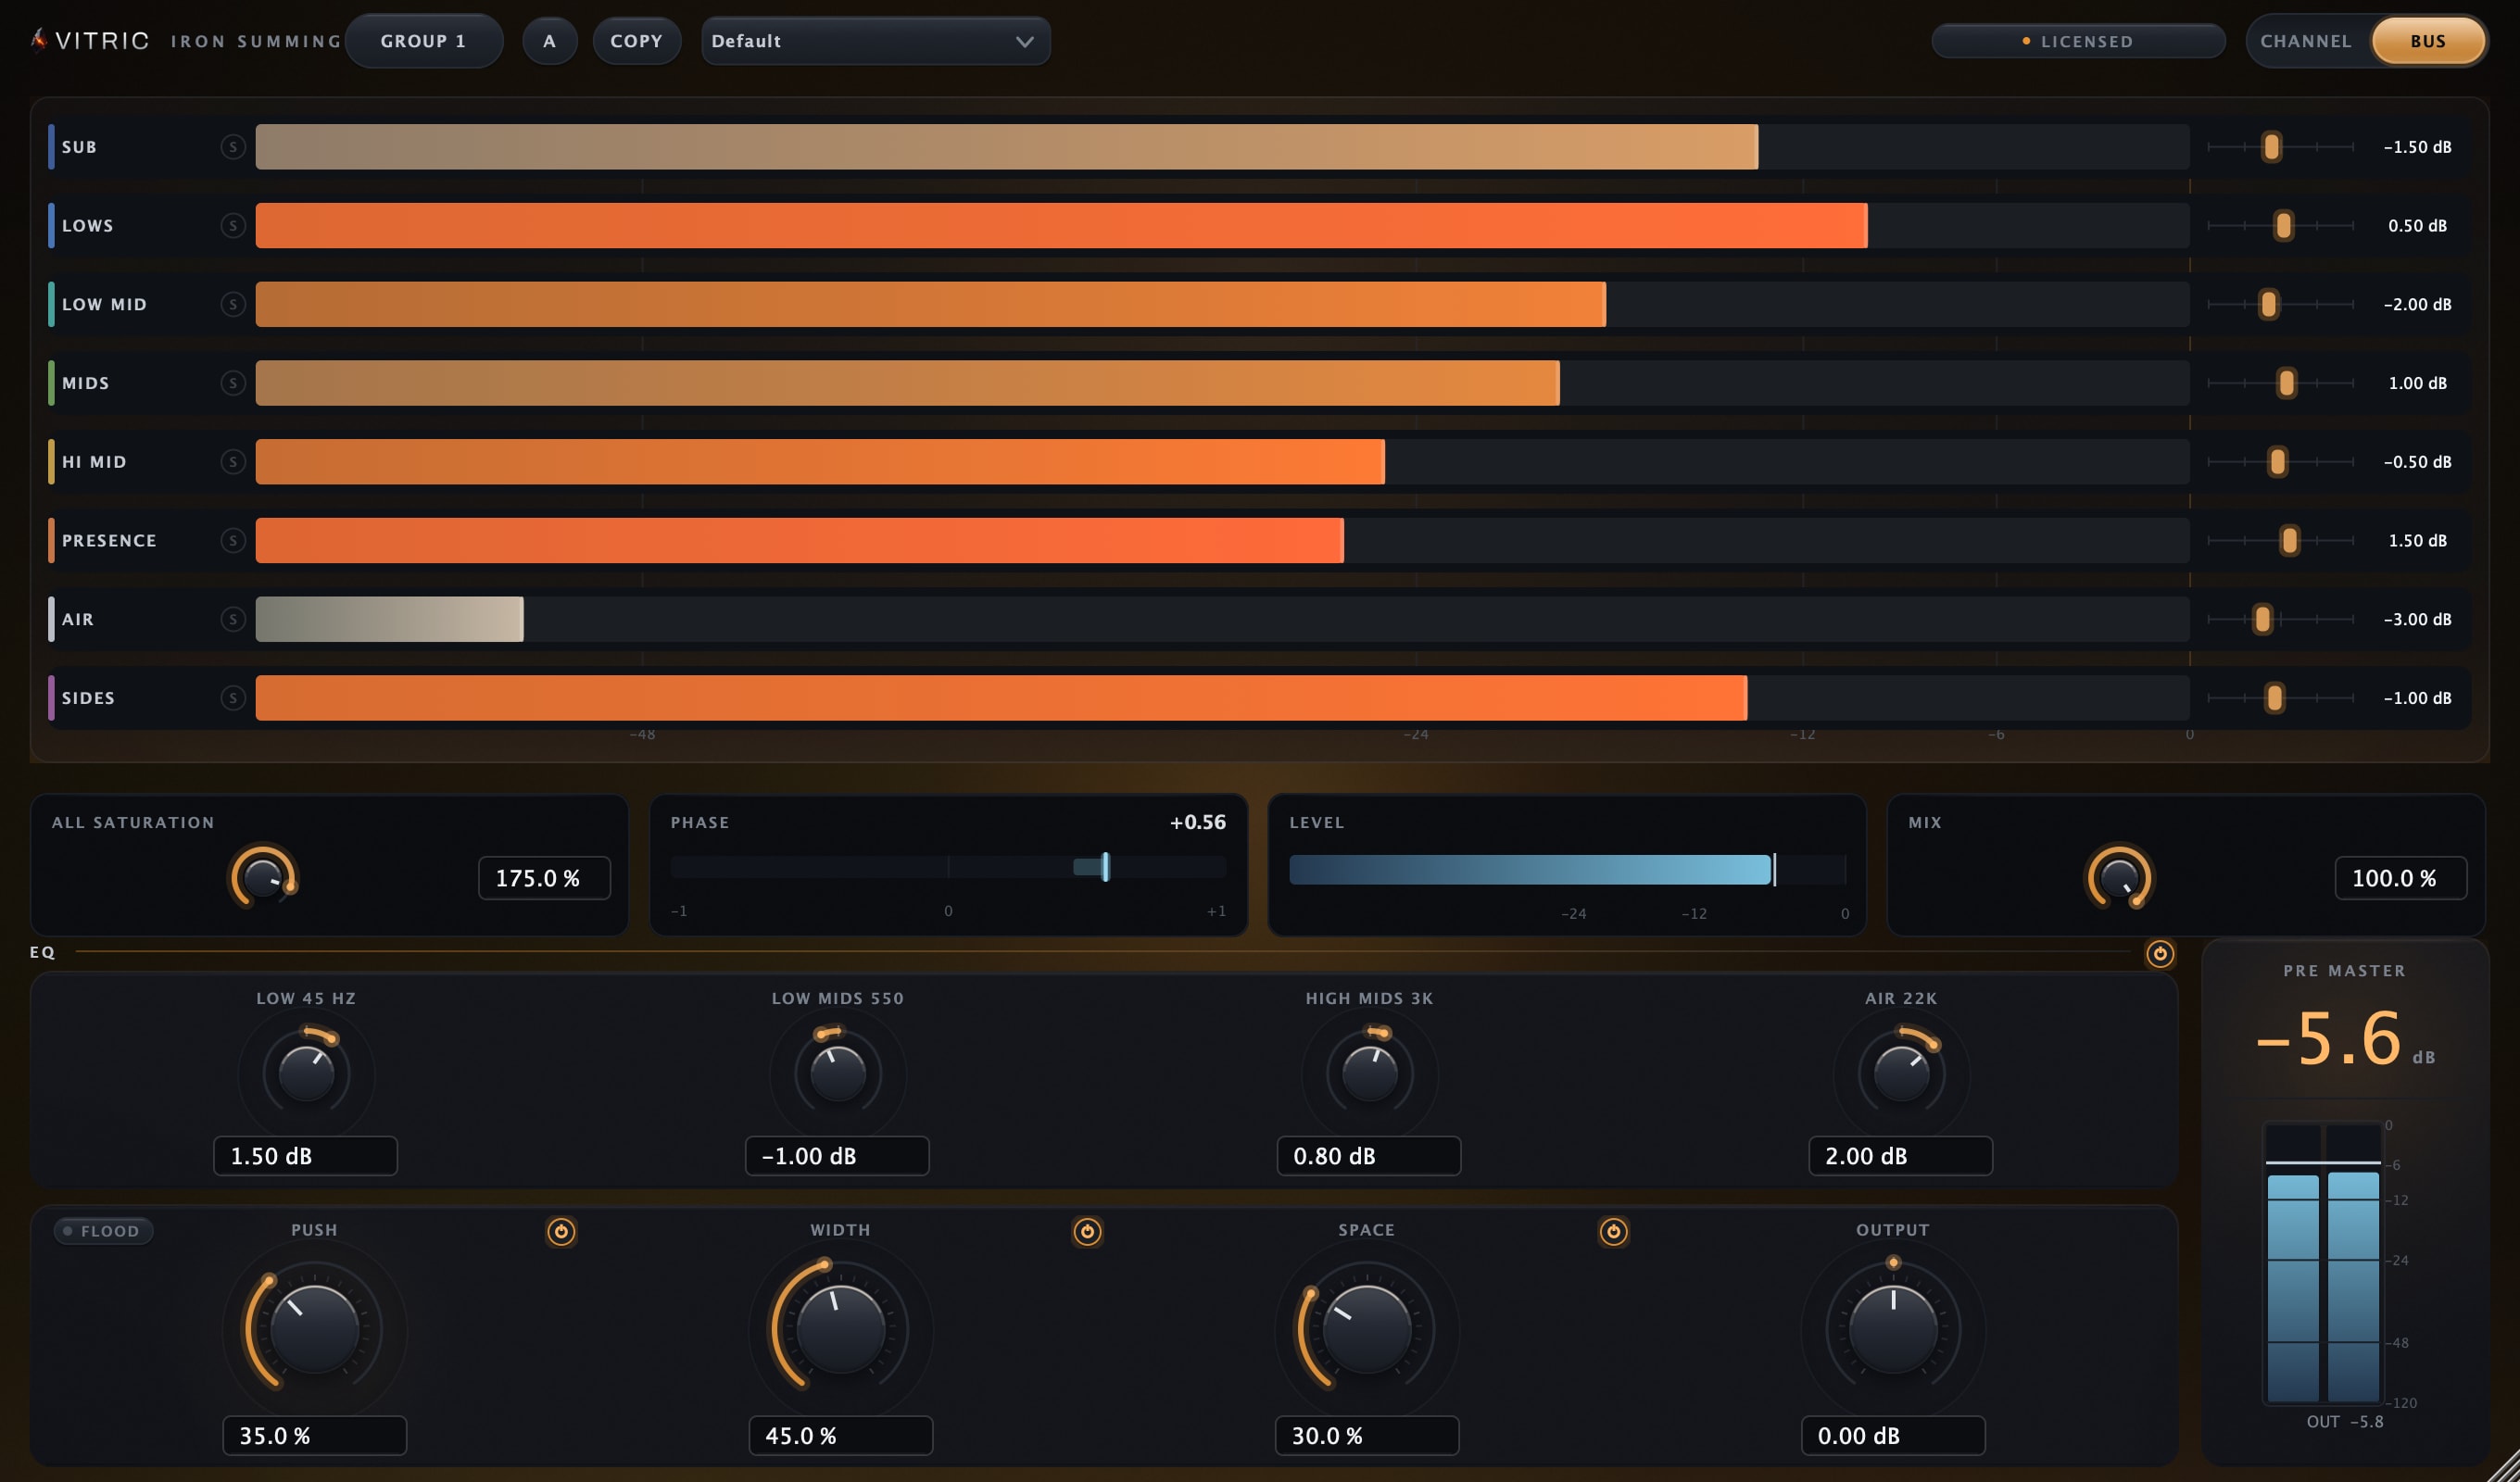Select the A state button
Image resolution: width=2520 pixels, height=1482 pixels.
[549, 41]
